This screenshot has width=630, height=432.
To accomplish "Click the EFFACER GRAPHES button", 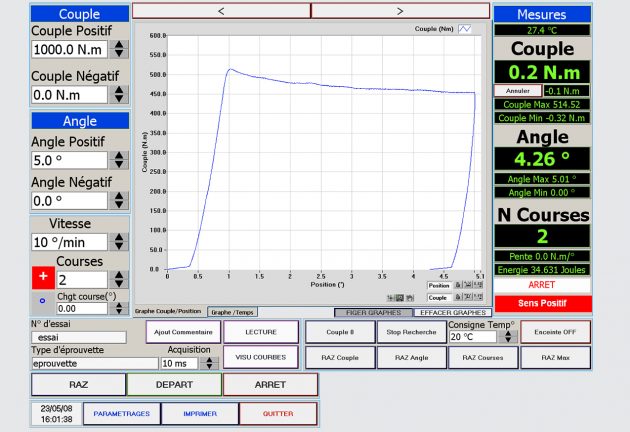I will click(453, 312).
